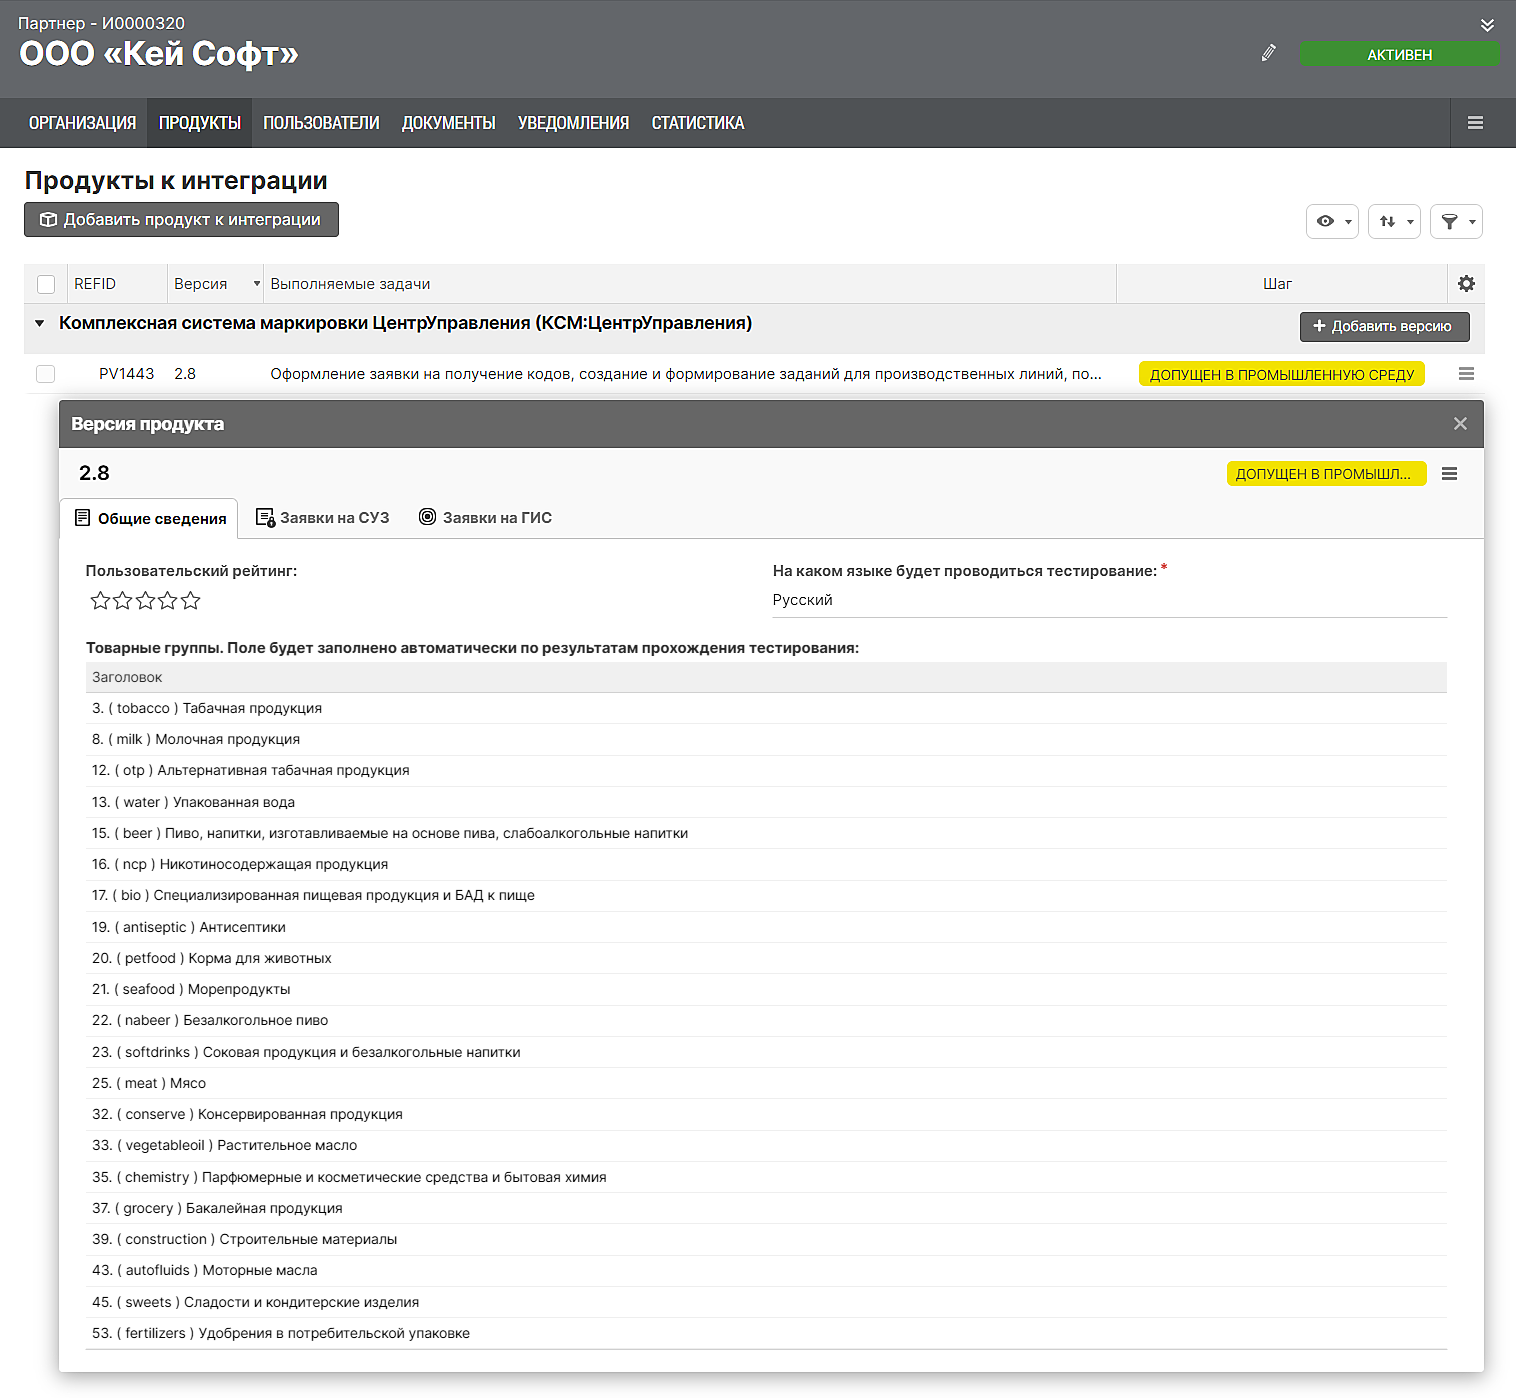Screen dimensions: 1516x1398
Task: Click the table settings gear icon
Action: coord(1466,284)
